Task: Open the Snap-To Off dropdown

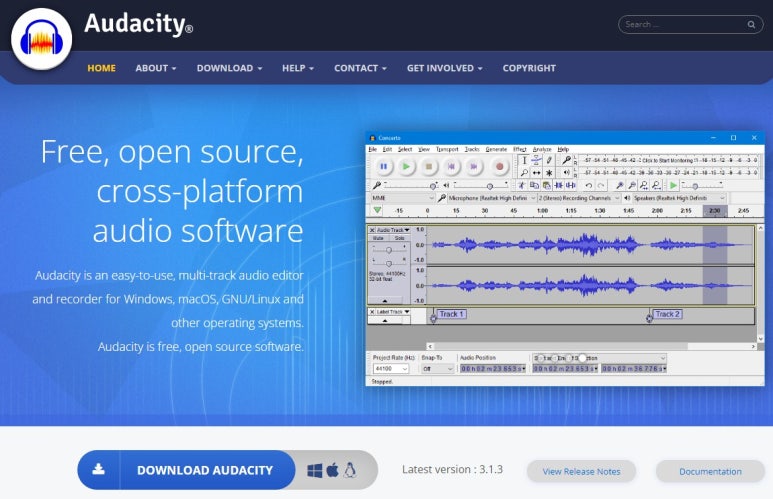Action: pos(437,369)
